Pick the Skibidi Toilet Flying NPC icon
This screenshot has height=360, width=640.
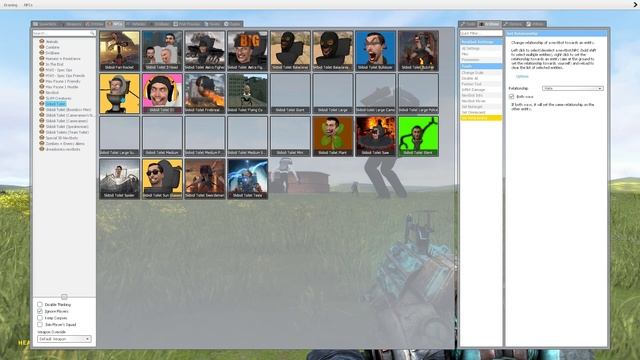tap(247, 93)
